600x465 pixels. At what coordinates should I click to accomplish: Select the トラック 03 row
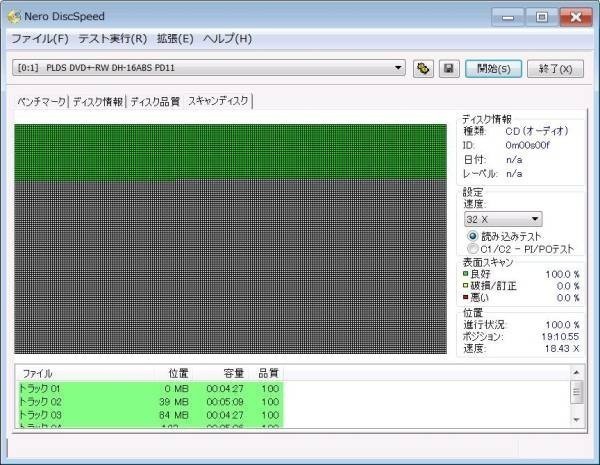click(150, 415)
